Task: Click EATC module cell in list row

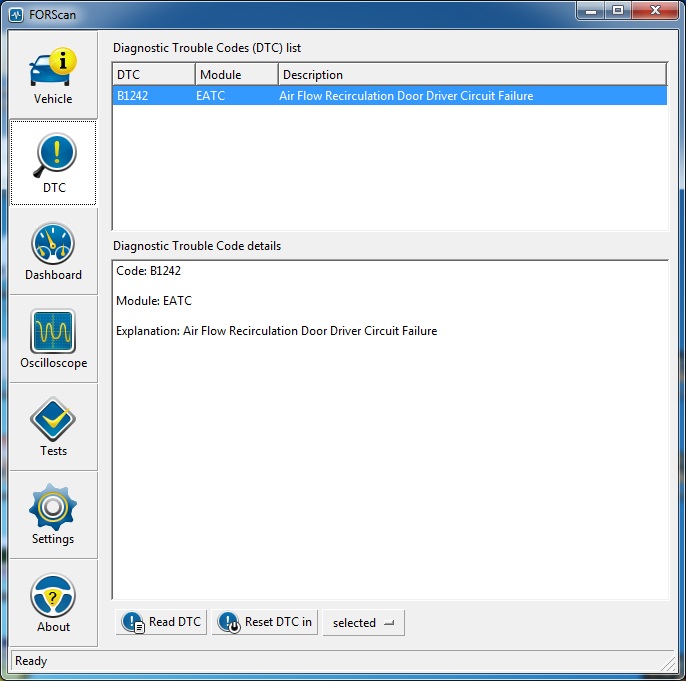Action: click(x=210, y=96)
